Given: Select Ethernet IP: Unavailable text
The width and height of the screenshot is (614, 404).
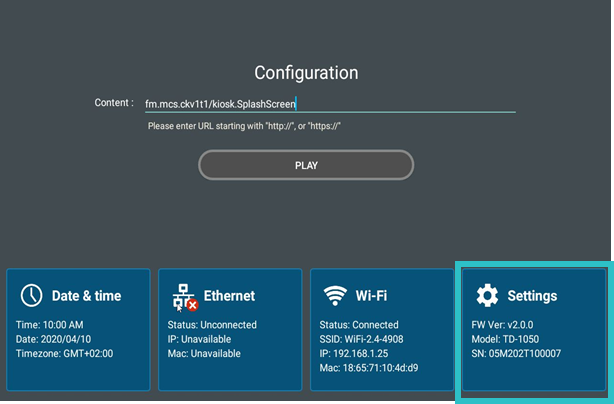Looking at the screenshot, I should click(199, 339).
